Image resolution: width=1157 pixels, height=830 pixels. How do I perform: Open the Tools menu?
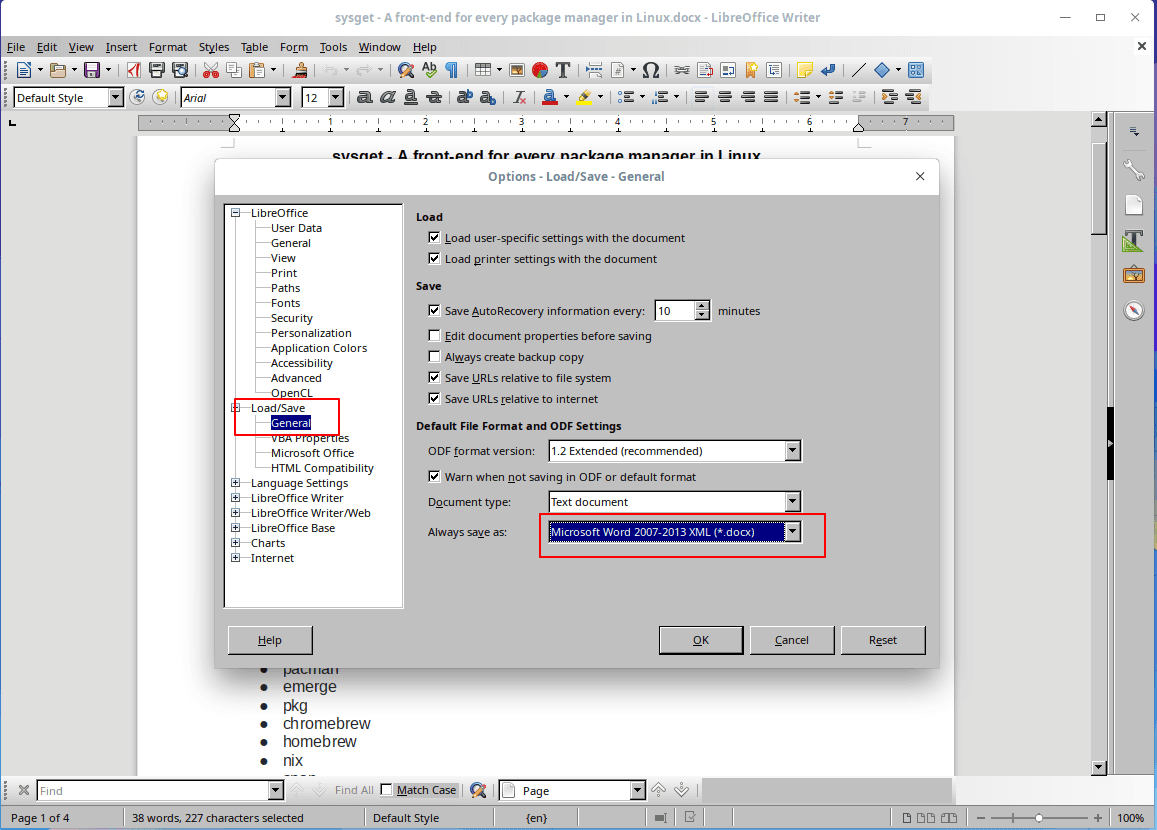(x=333, y=47)
